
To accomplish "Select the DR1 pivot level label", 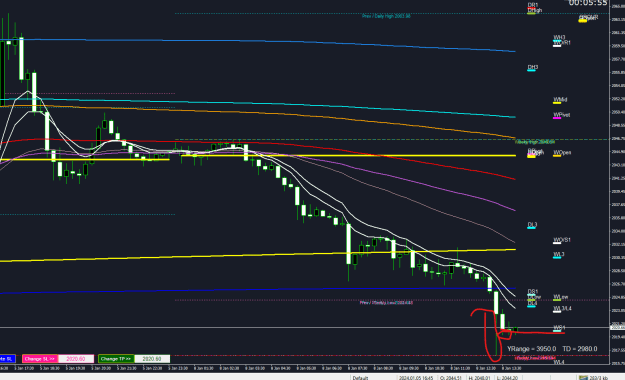I will pyautogui.click(x=533, y=5).
